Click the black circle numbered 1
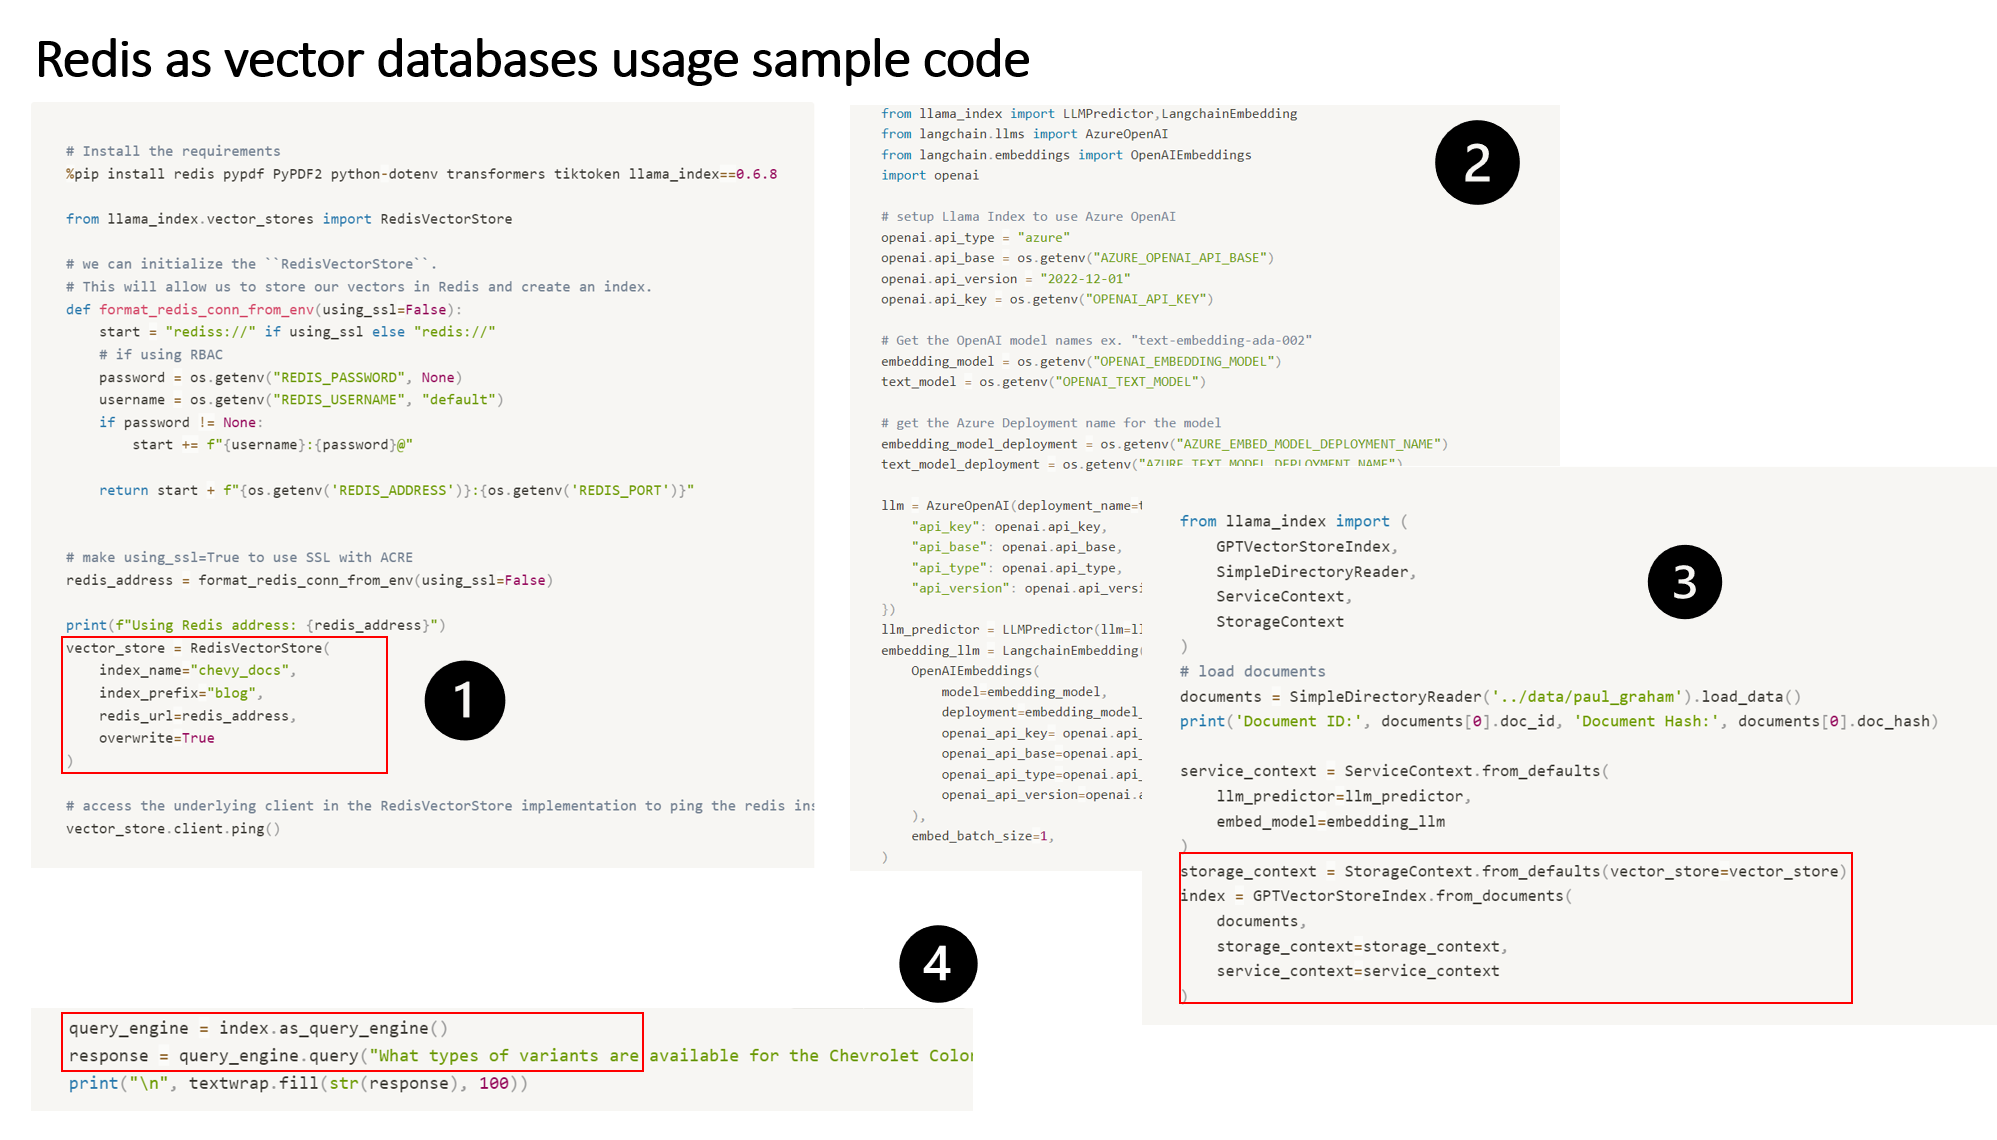Screen dimensions: 1997x1140 (x=464, y=700)
